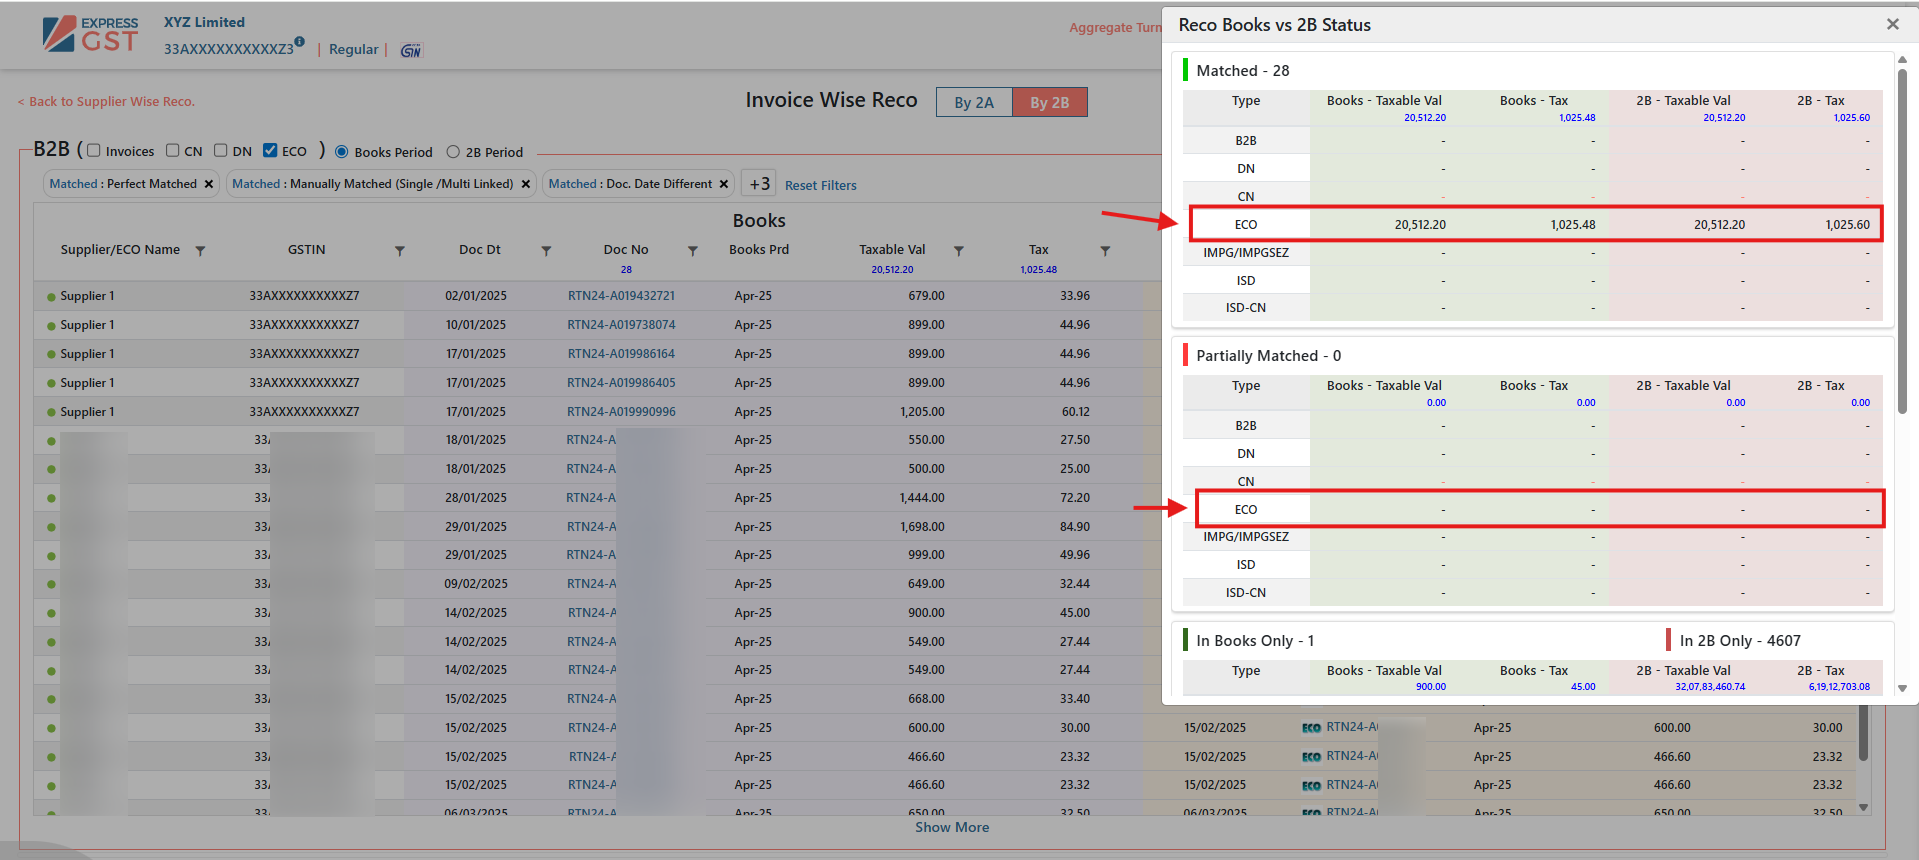This screenshot has width=1919, height=860.
Task: Click the GSTIN column filter icon
Action: tap(399, 251)
